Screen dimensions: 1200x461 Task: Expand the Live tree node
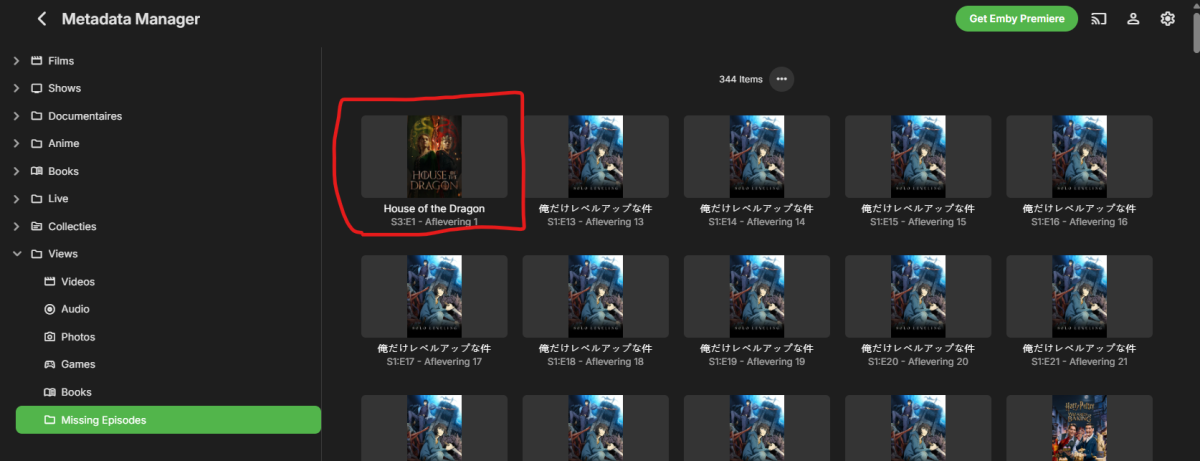point(16,199)
